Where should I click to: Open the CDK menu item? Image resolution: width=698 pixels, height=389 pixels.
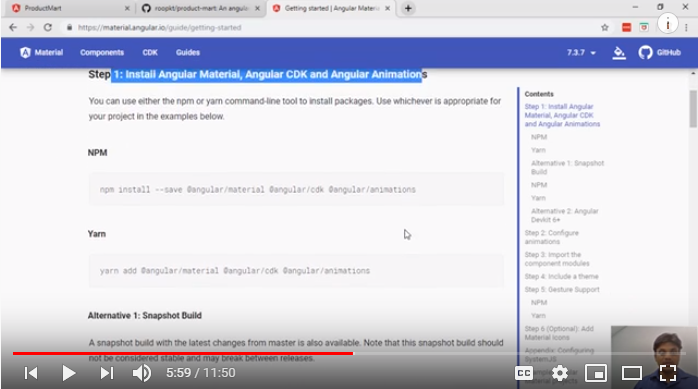click(x=150, y=53)
